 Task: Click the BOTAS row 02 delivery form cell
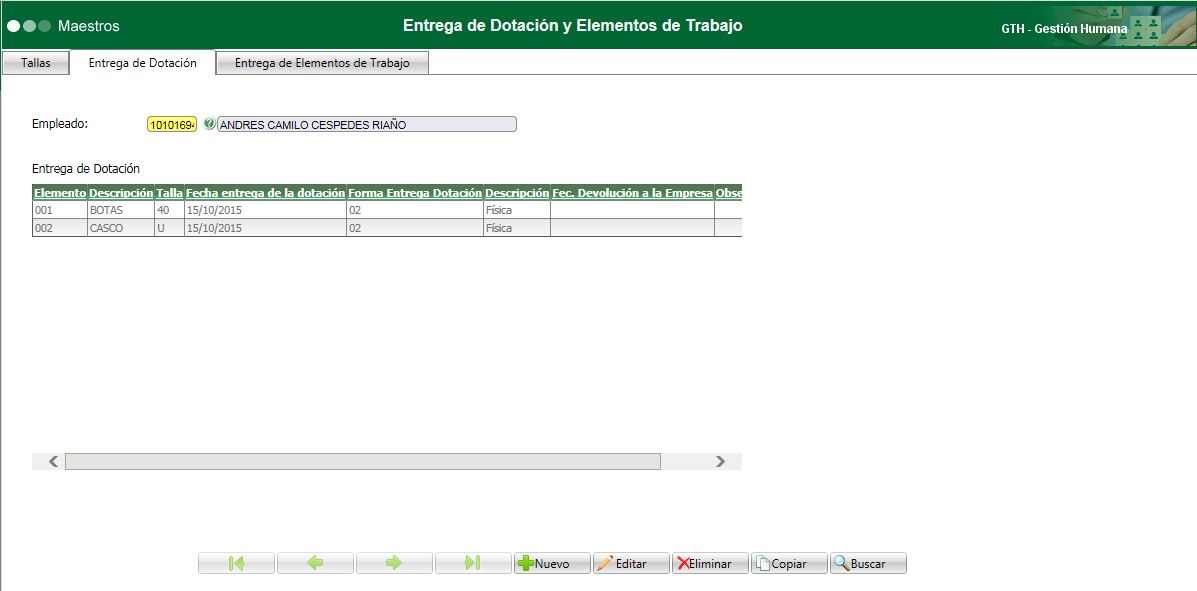click(415, 210)
